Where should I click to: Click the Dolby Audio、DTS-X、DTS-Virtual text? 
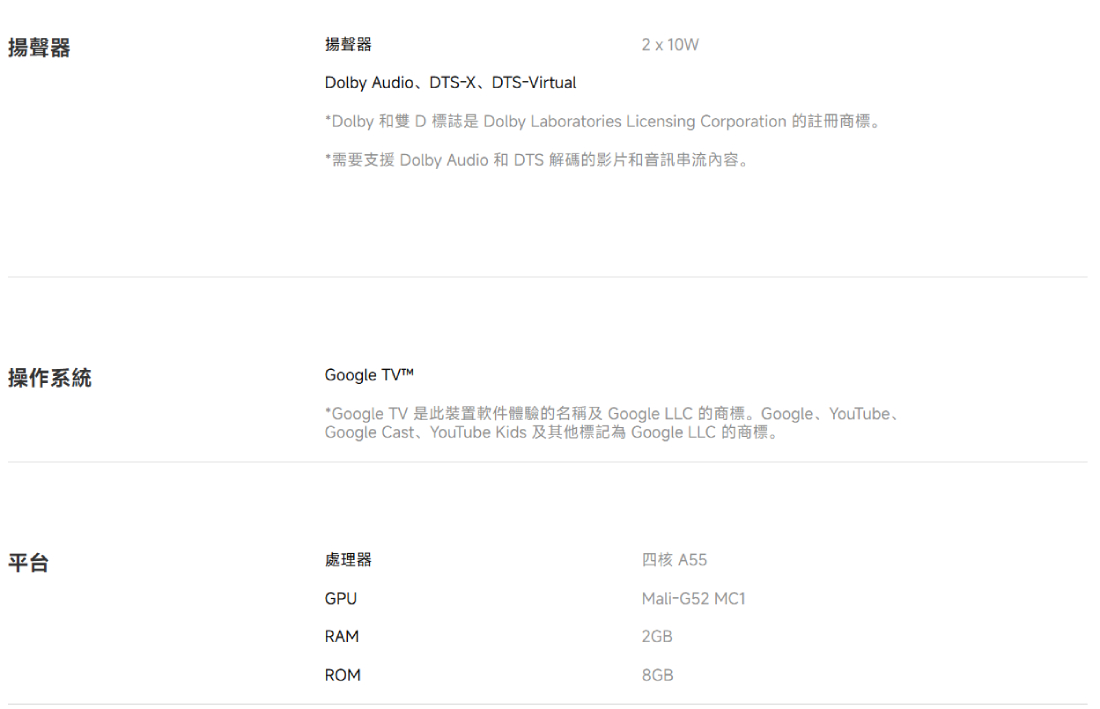pyautogui.click(x=450, y=83)
